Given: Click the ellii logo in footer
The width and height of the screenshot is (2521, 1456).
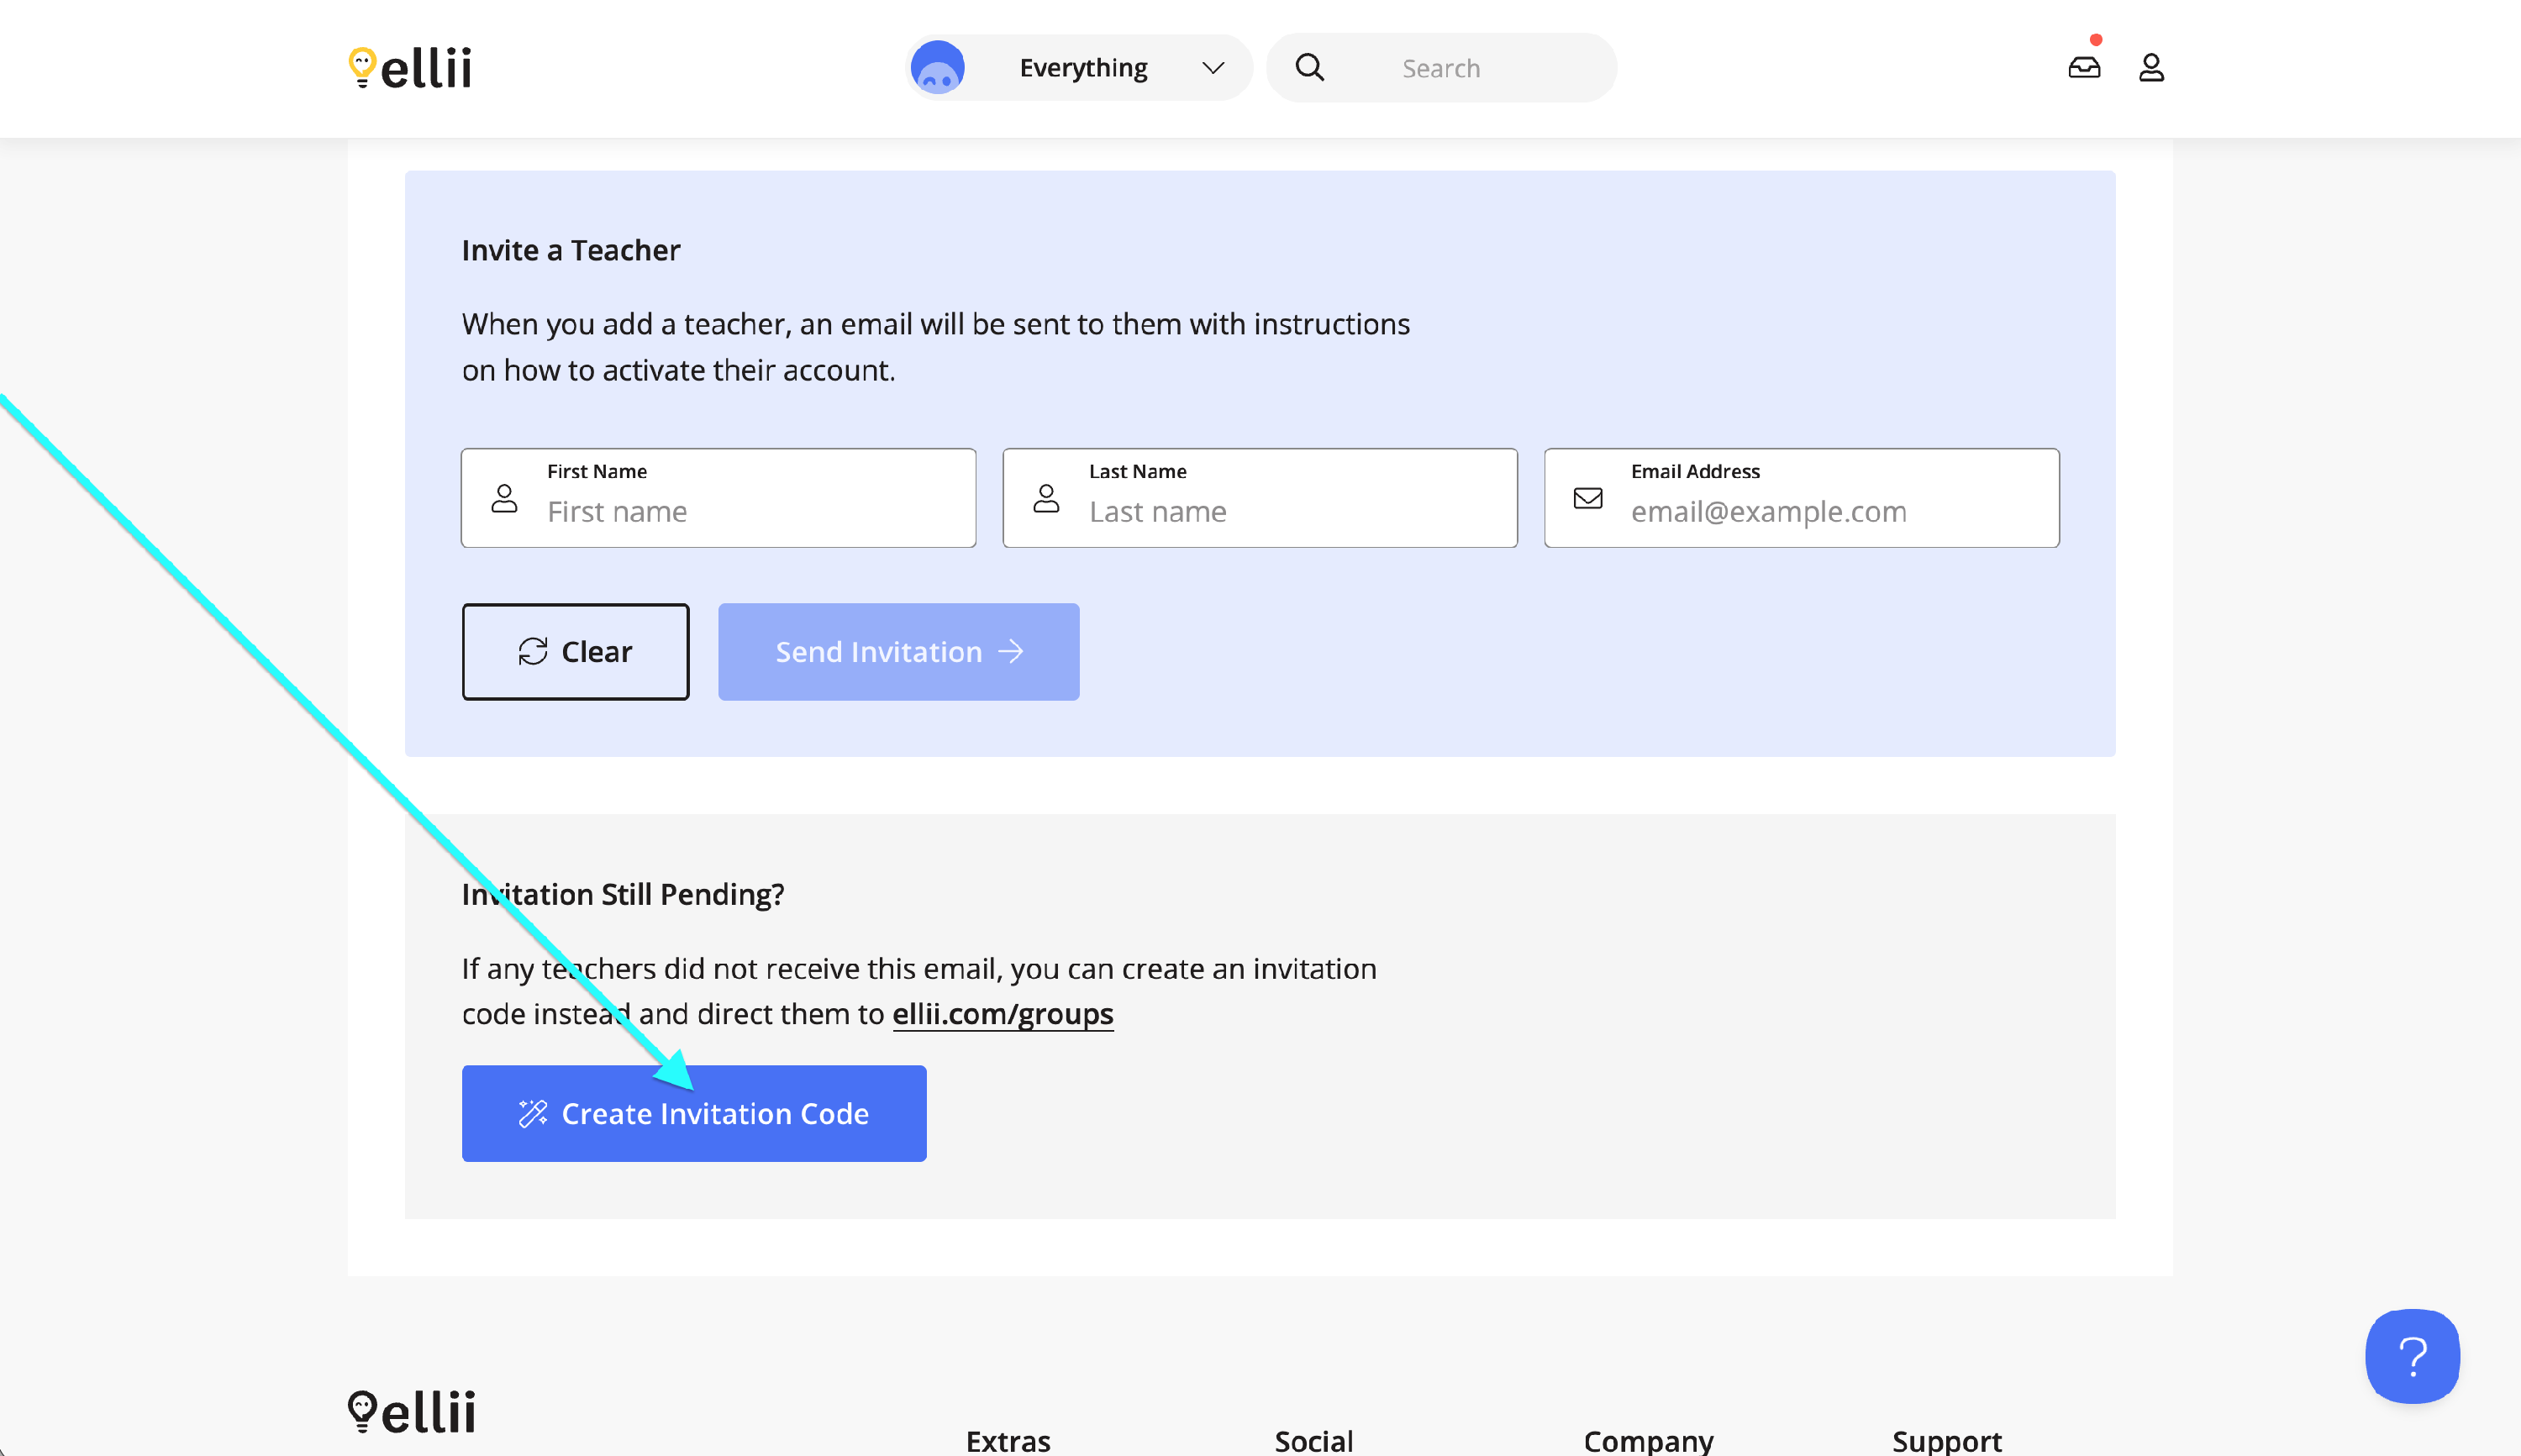Looking at the screenshot, I should [x=412, y=1411].
